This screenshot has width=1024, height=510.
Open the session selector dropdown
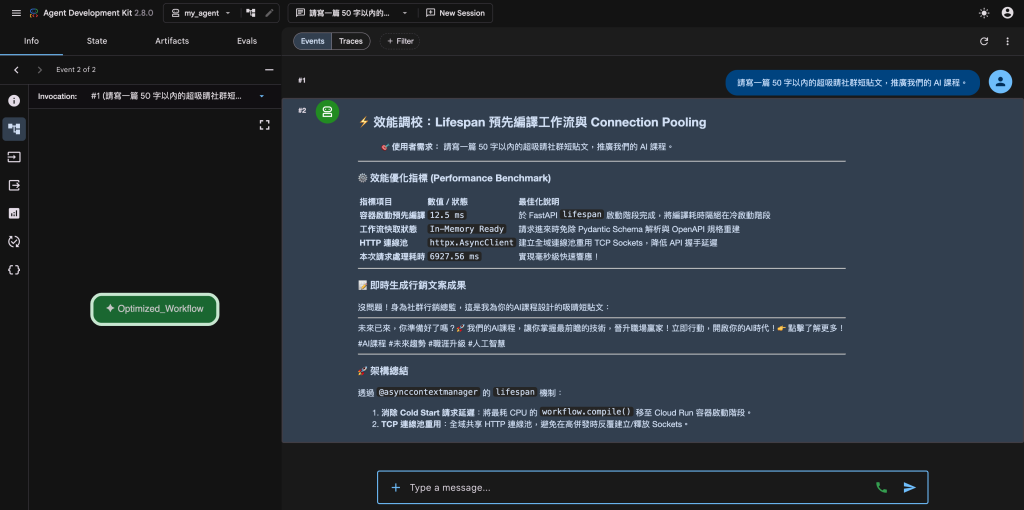click(x=352, y=13)
